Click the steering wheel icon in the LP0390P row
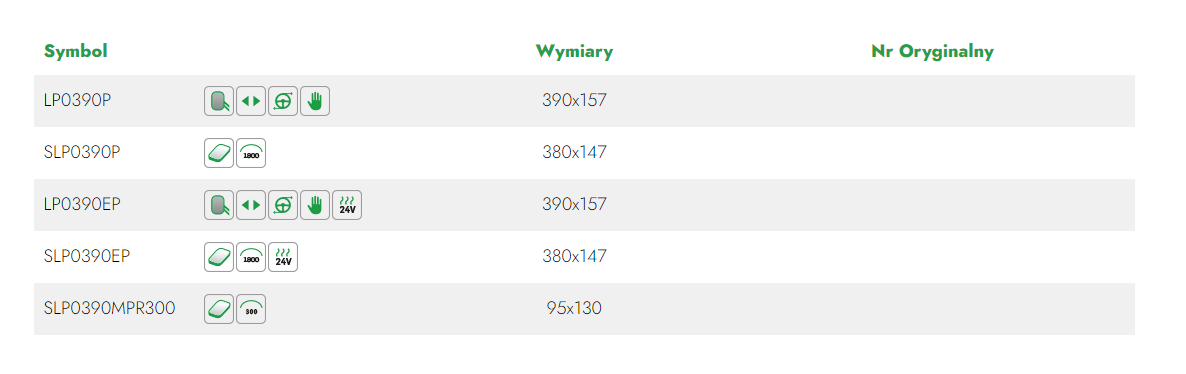 283,101
